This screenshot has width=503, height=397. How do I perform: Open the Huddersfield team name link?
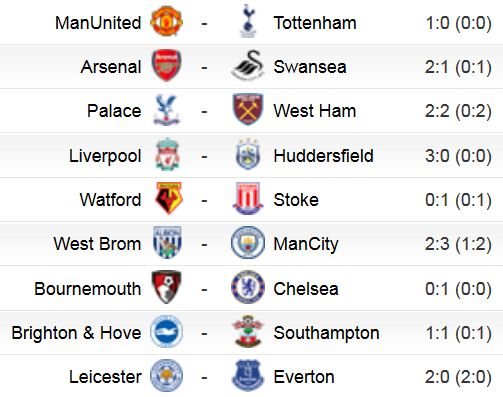323,156
